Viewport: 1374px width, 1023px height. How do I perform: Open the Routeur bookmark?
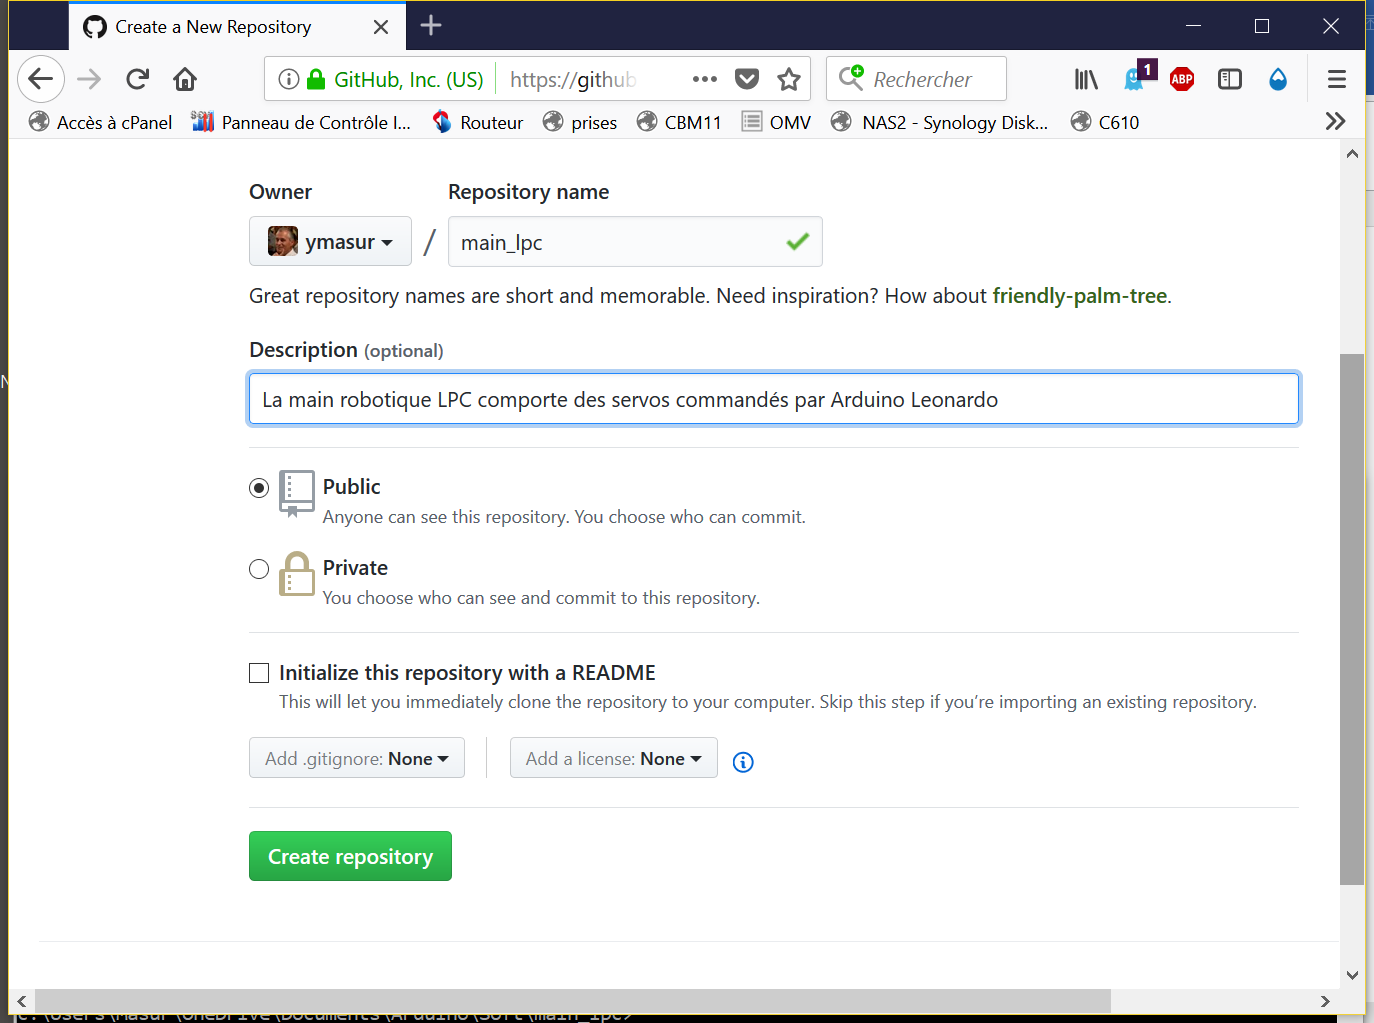[478, 122]
